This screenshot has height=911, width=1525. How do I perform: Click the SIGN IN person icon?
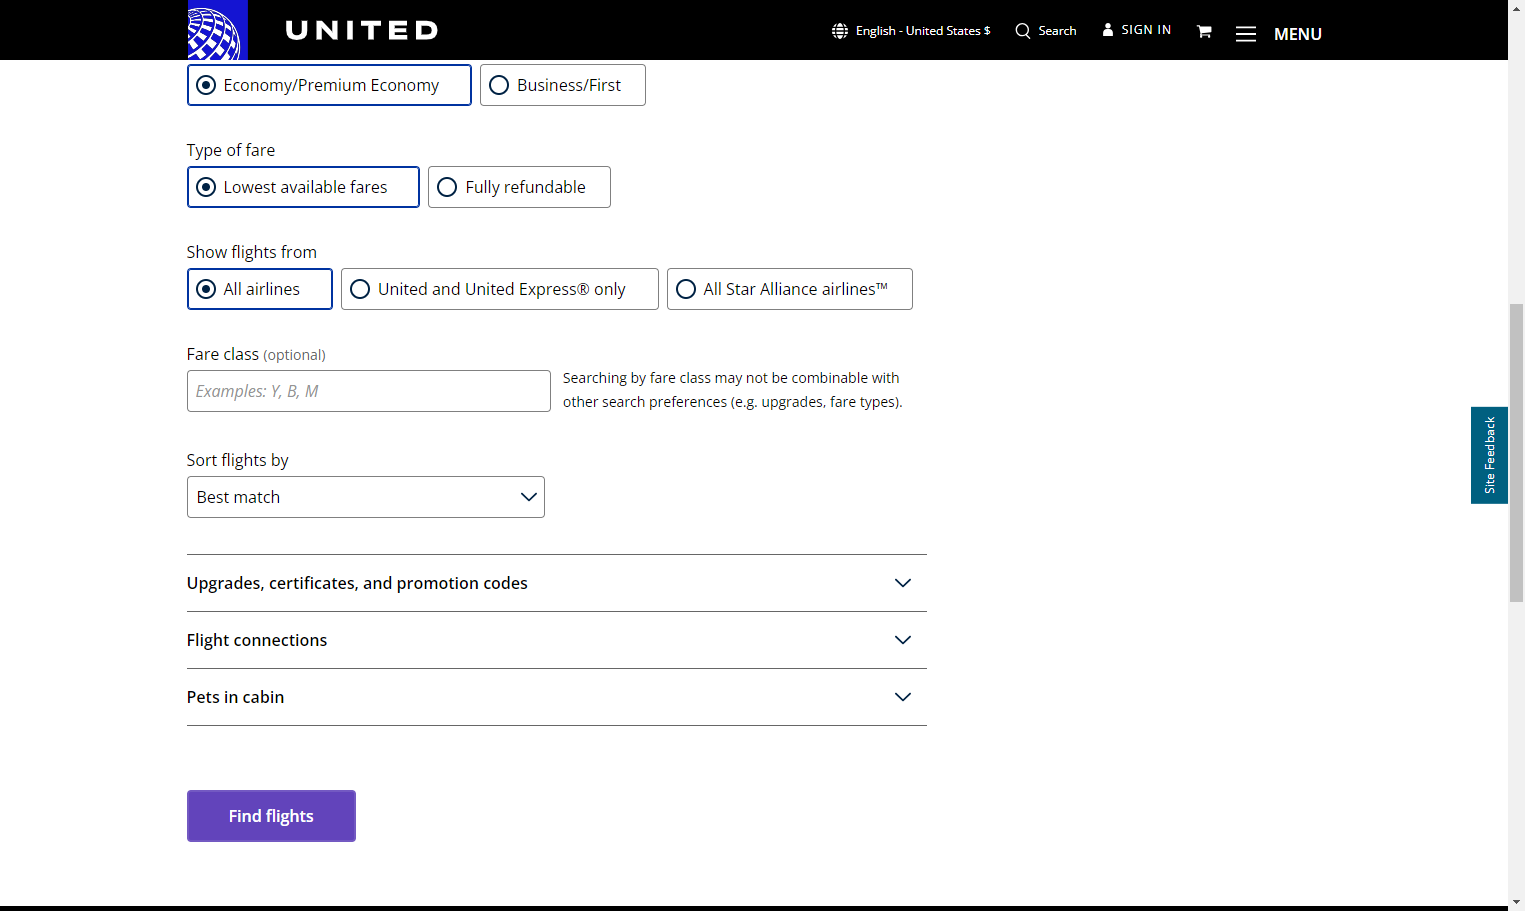[1108, 30]
